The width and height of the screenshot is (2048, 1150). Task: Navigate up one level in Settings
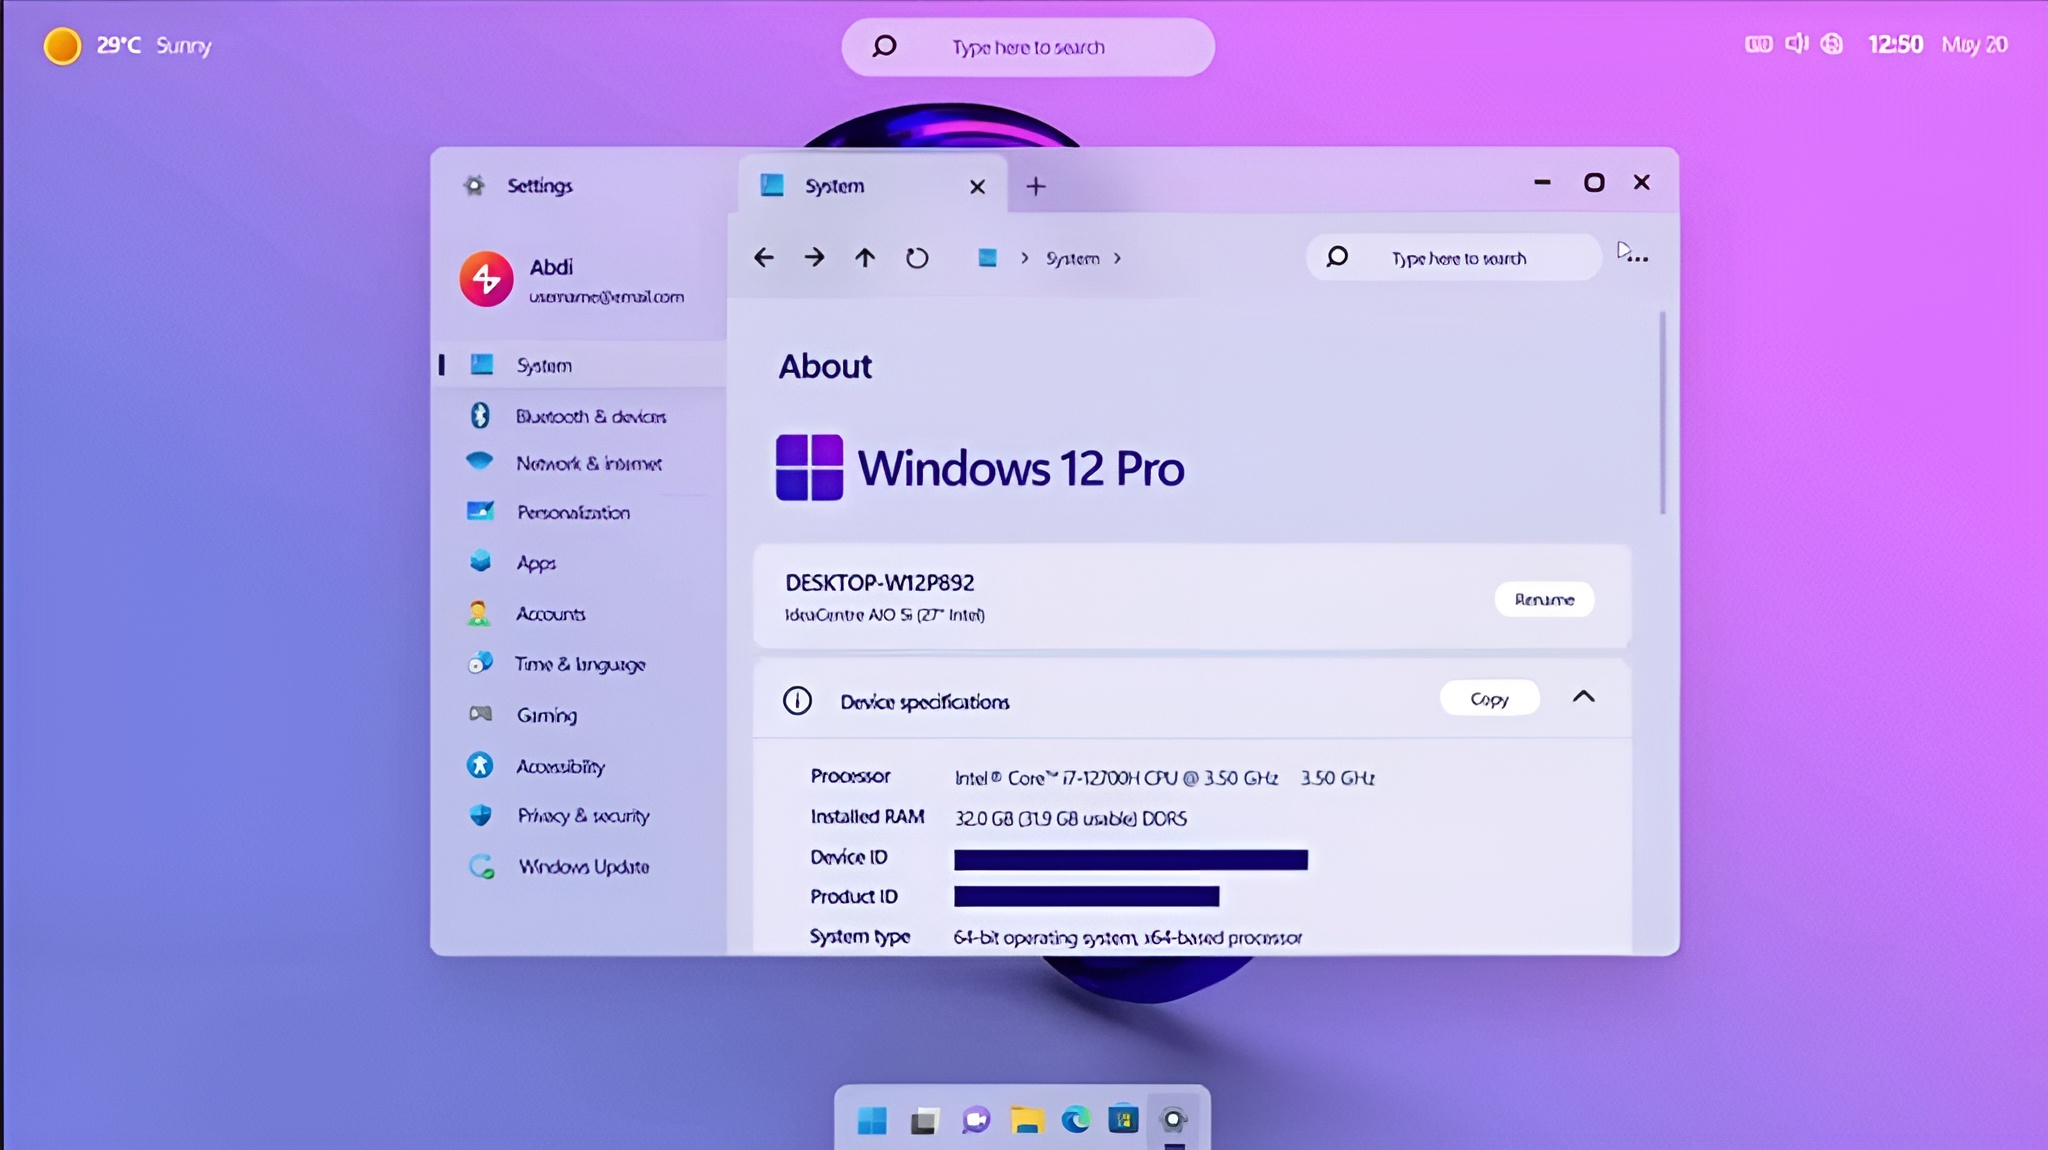click(x=864, y=257)
